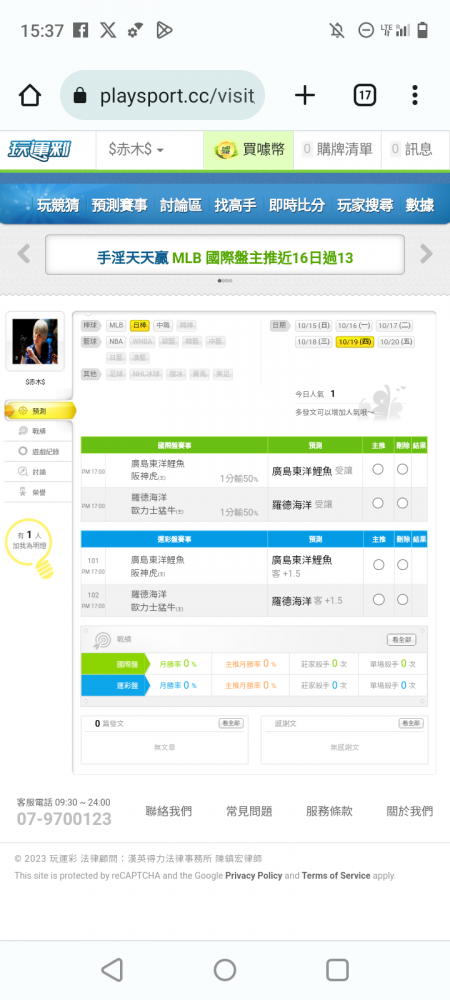Open 關於我們 footer link
Screen dimensions: 450x1000
(x=410, y=811)
